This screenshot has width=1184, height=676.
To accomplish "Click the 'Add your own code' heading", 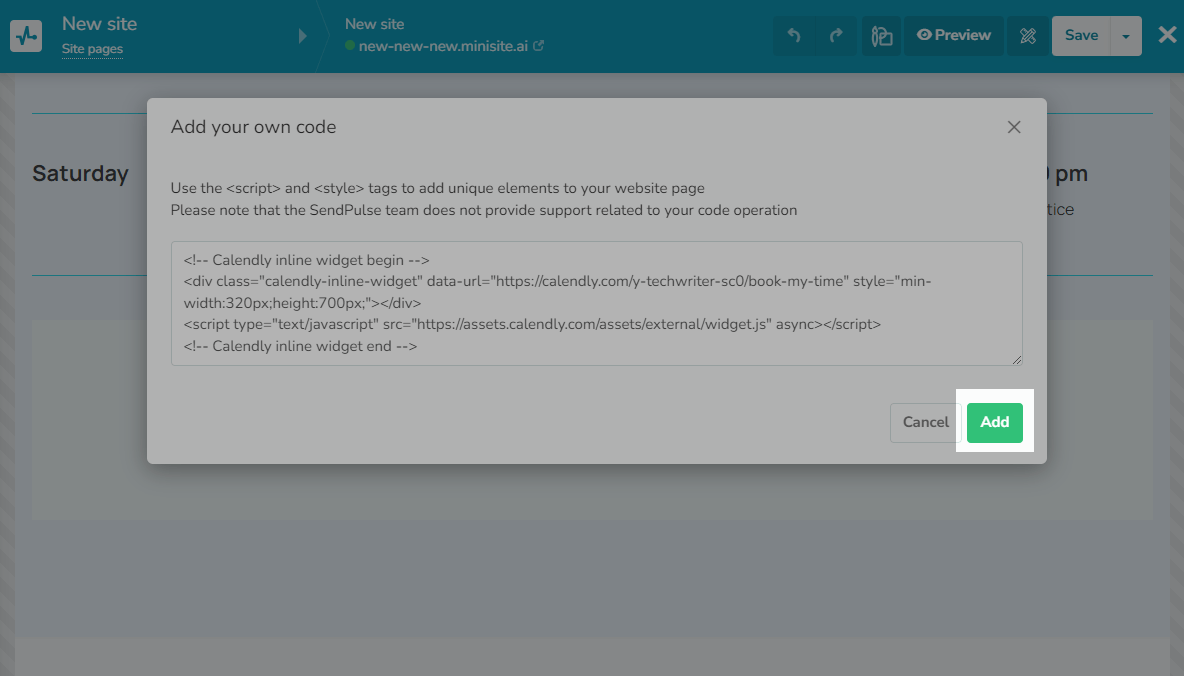I will (x=253, y=127).
